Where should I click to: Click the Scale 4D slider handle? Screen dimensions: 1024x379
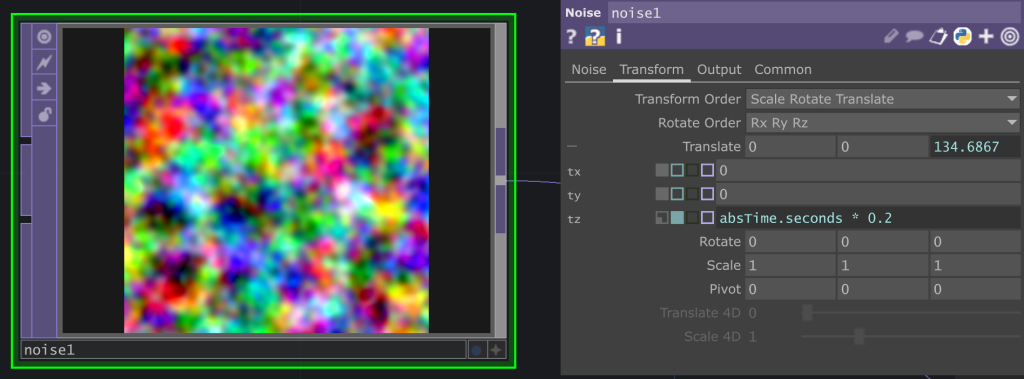pyautogui.click(x=859, y=337)
